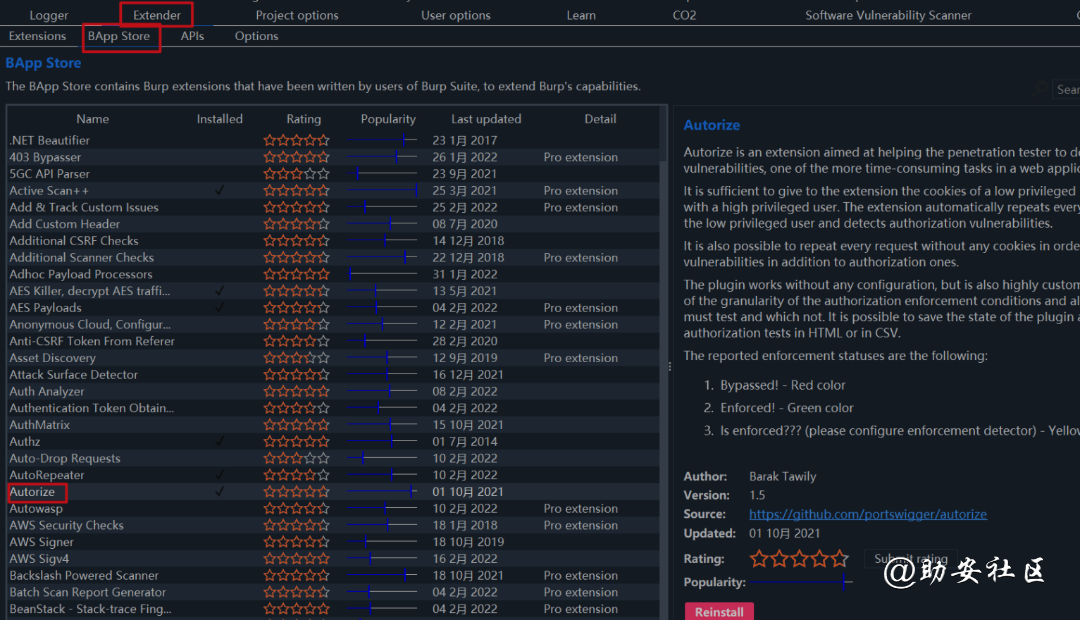Viewport: 1080px width, 620px height.
Task: Select the Auth Analyzer entry
Action: pos(333,391)
